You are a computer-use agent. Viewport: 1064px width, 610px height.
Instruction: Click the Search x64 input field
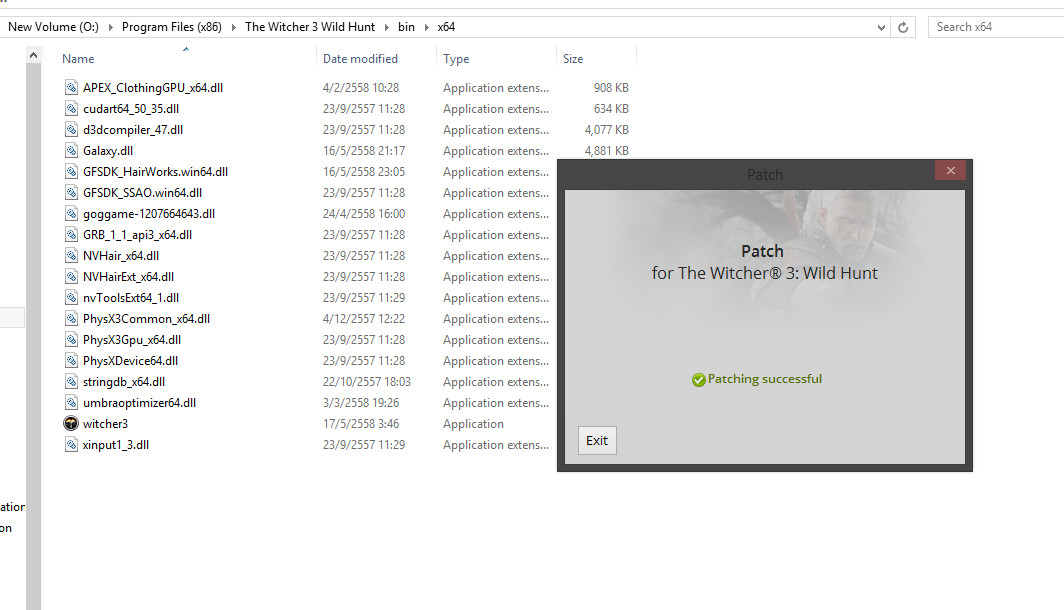[996, 27]
